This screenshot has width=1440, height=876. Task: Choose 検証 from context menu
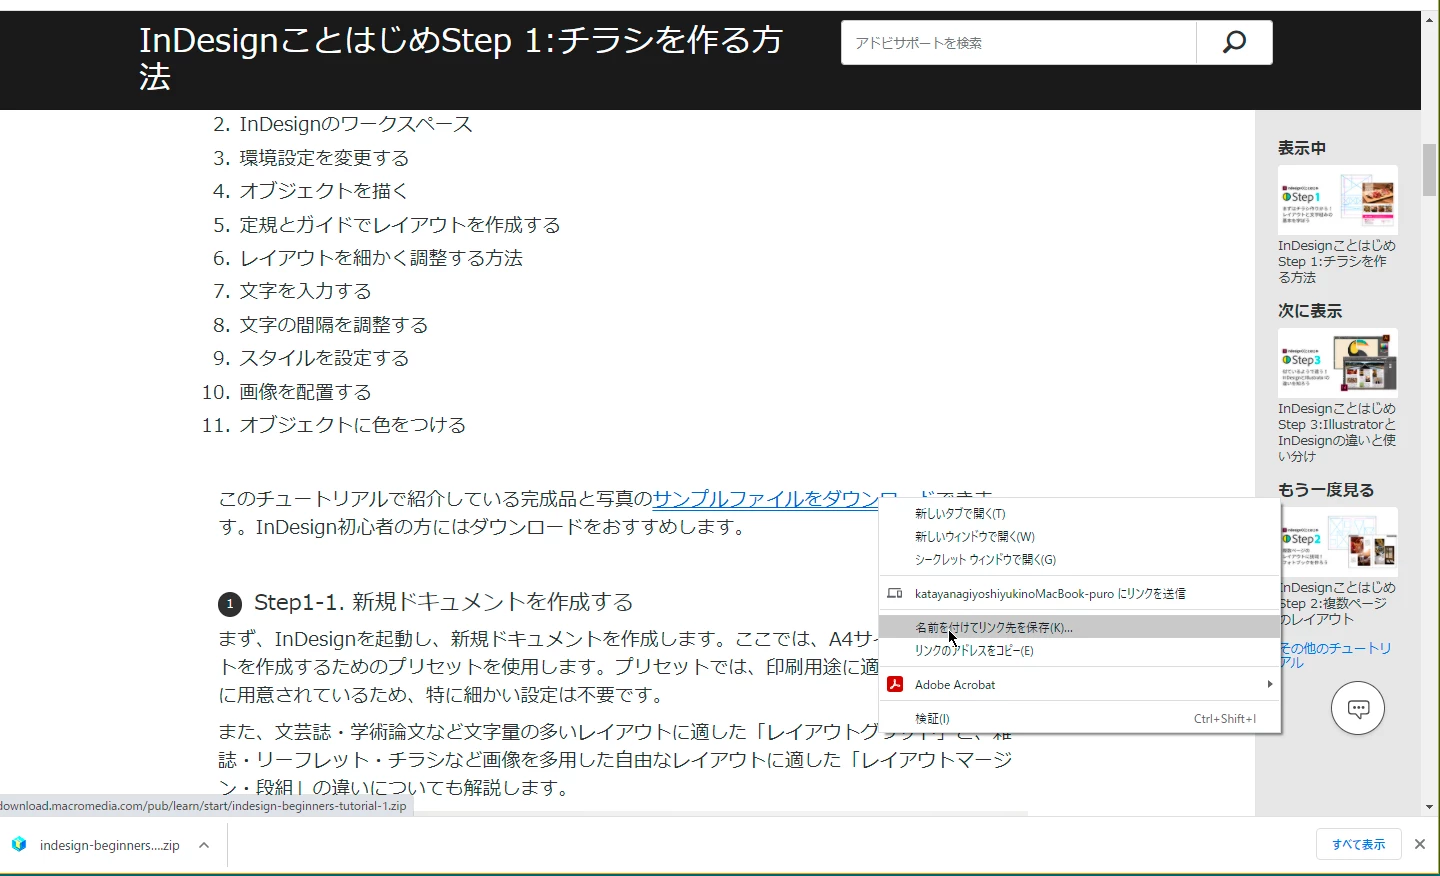(x=1080, y=719)
